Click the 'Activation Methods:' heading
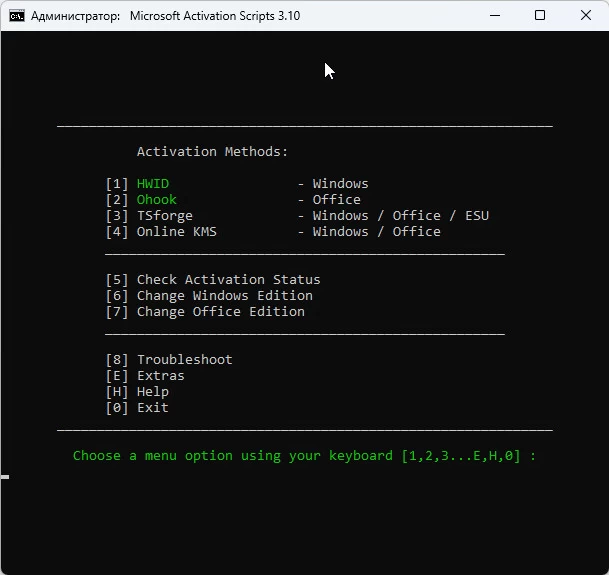 coord(212,152)
